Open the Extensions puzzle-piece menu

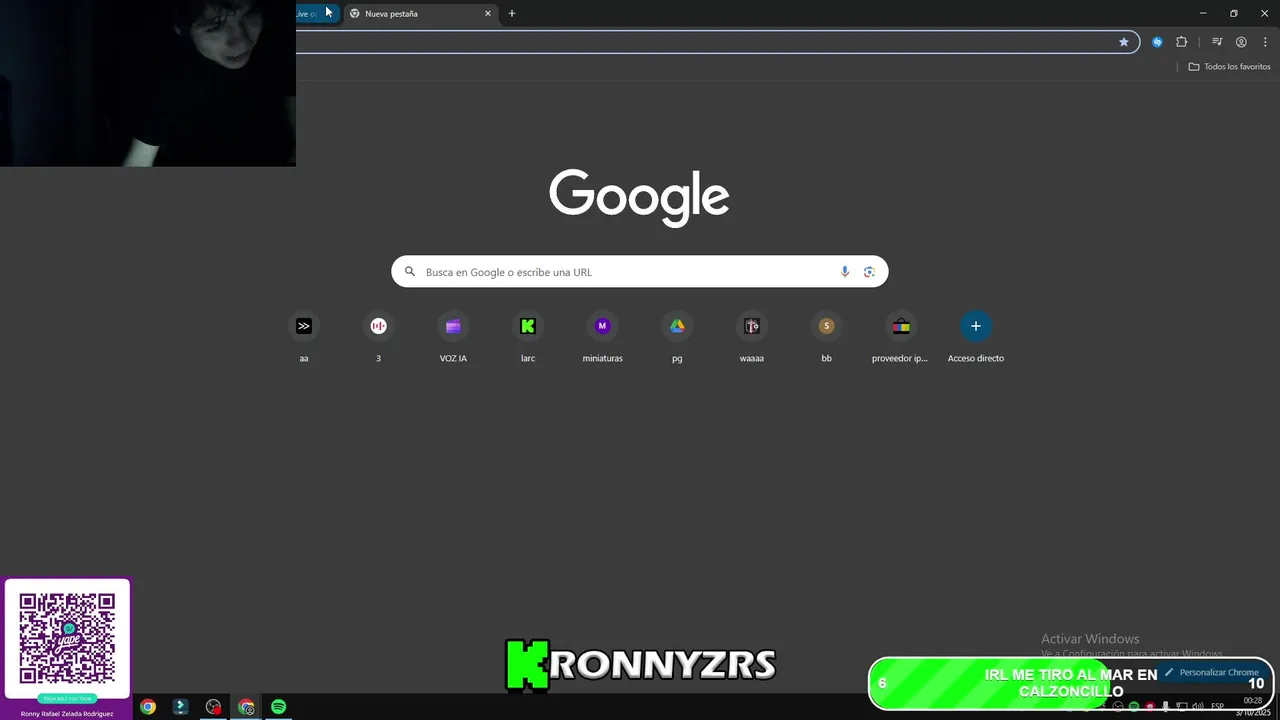click(1182, 42)
